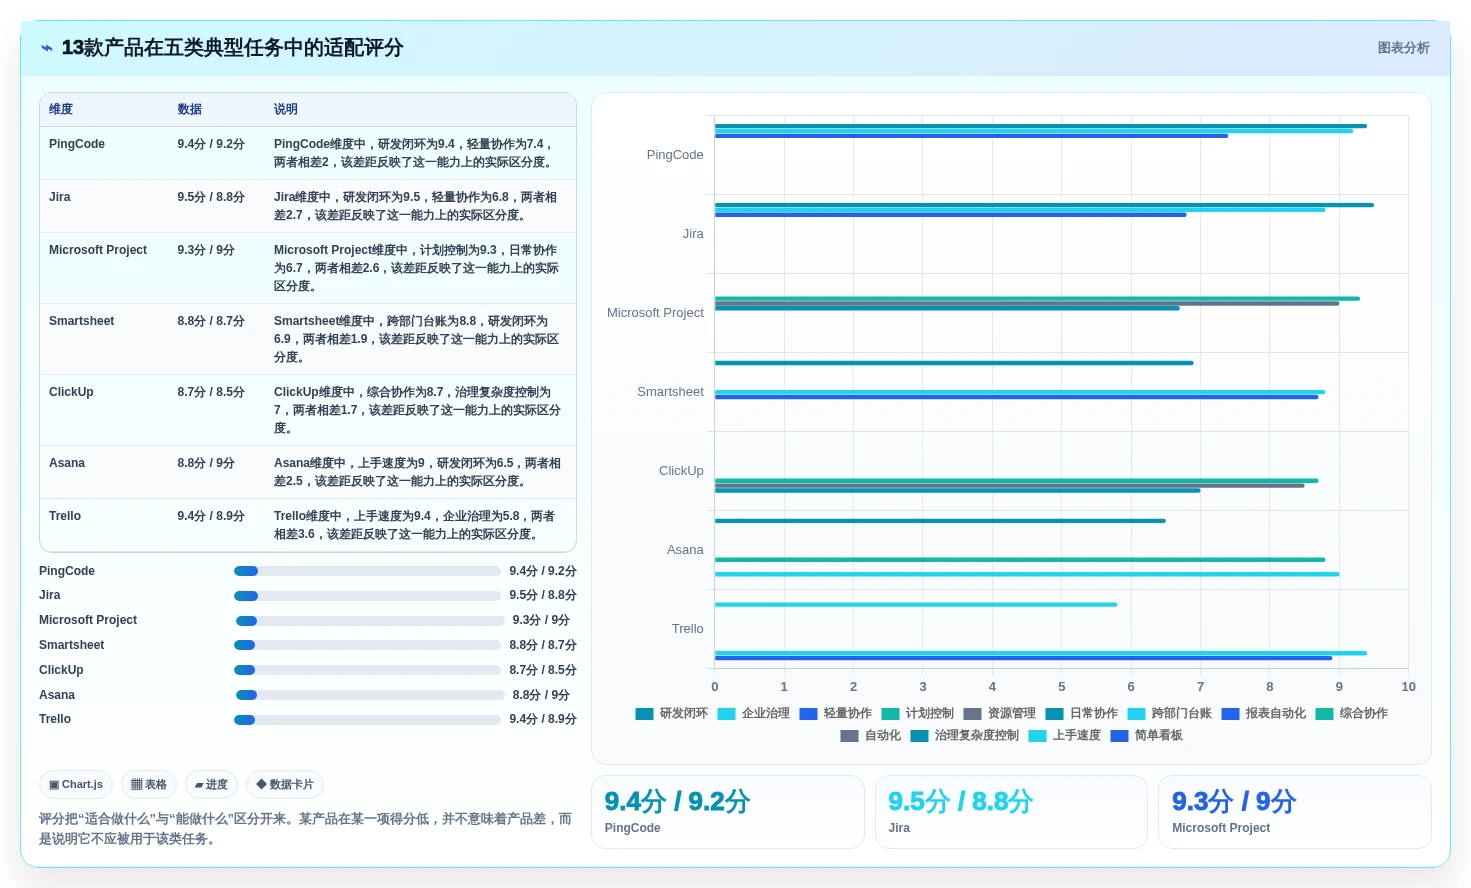Open the PingCode 9.4分 / 9.2分 summary card
This screenshot has width=1471, height=888.
(728, 812)
